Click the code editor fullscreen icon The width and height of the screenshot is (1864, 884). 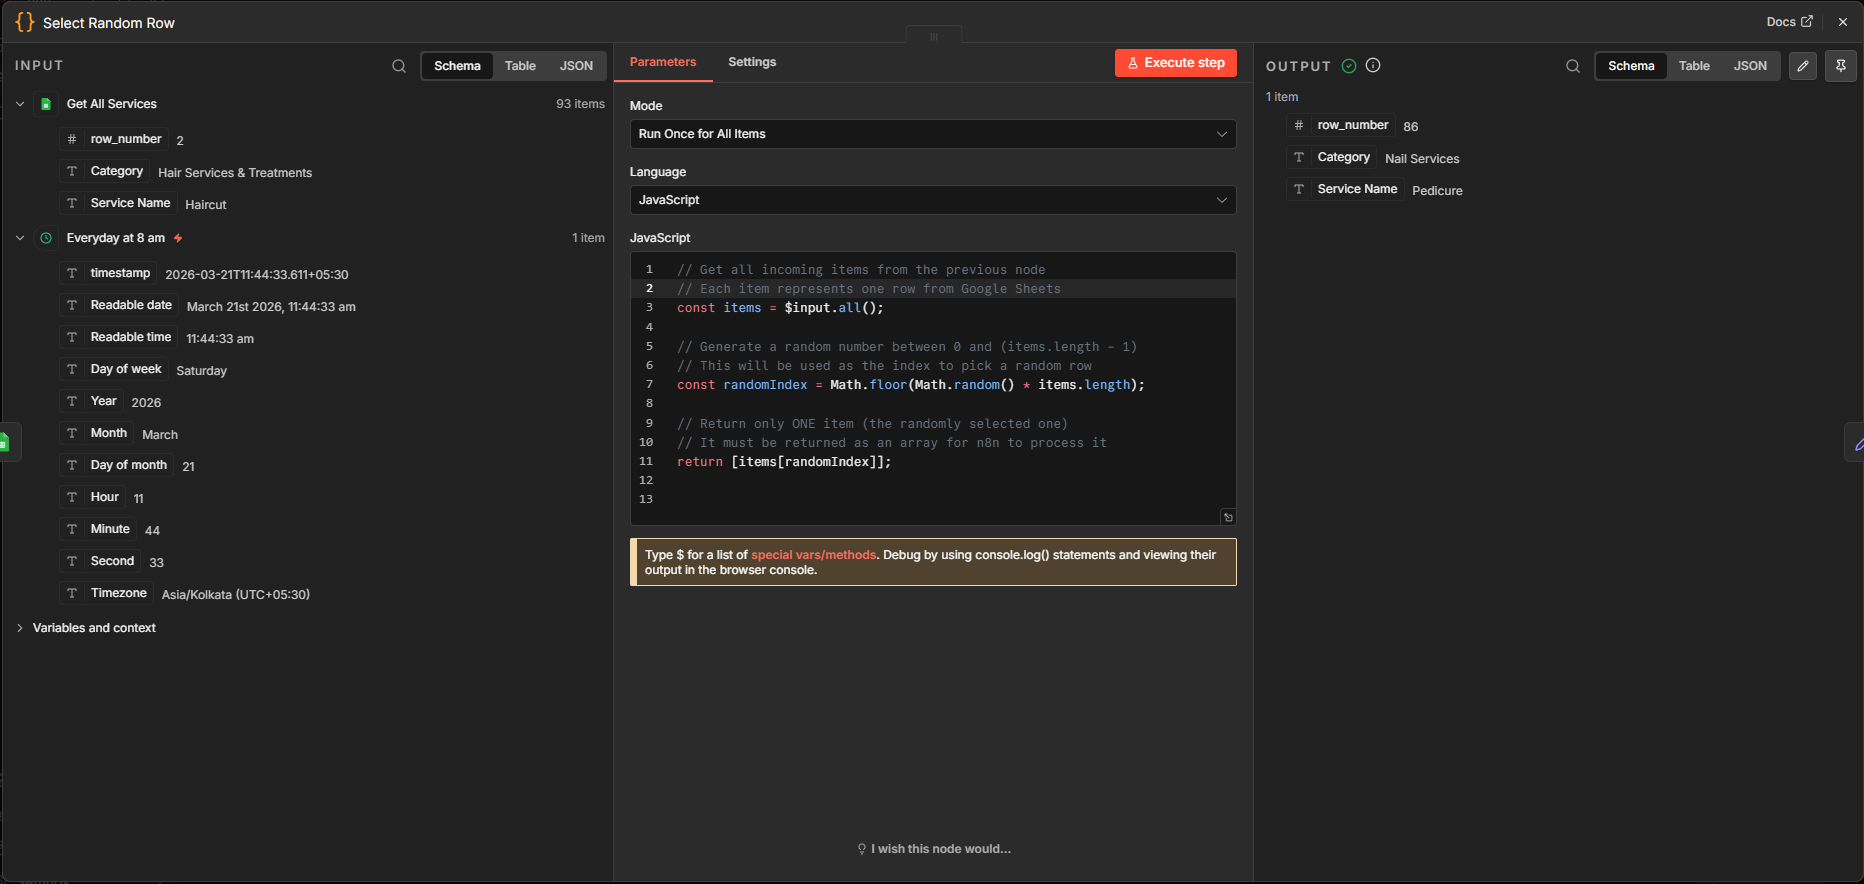click(1228, 517)
